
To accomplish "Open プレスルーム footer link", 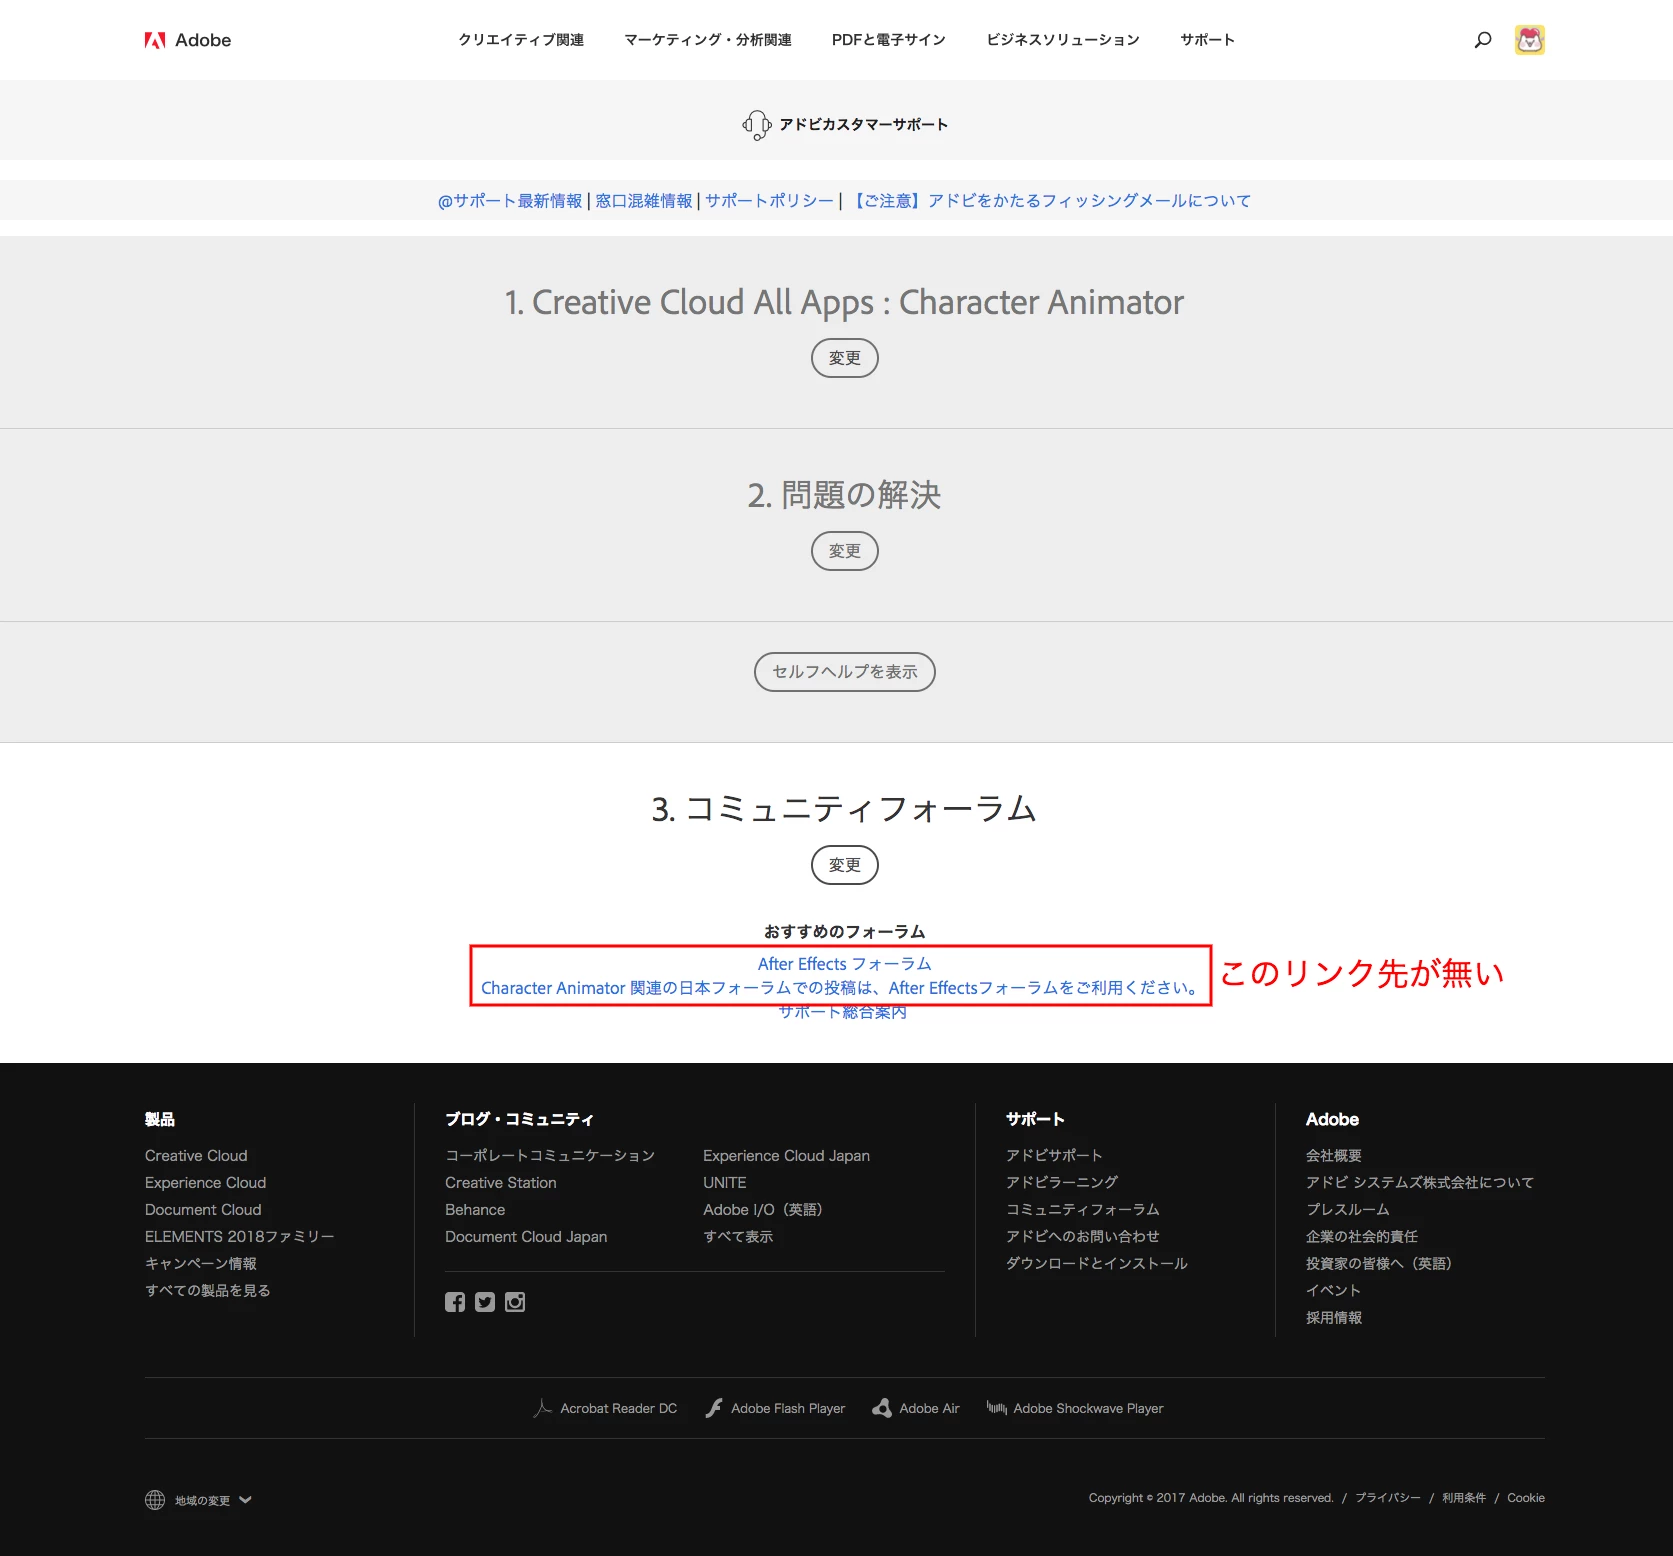I will click(1348, 1210).
